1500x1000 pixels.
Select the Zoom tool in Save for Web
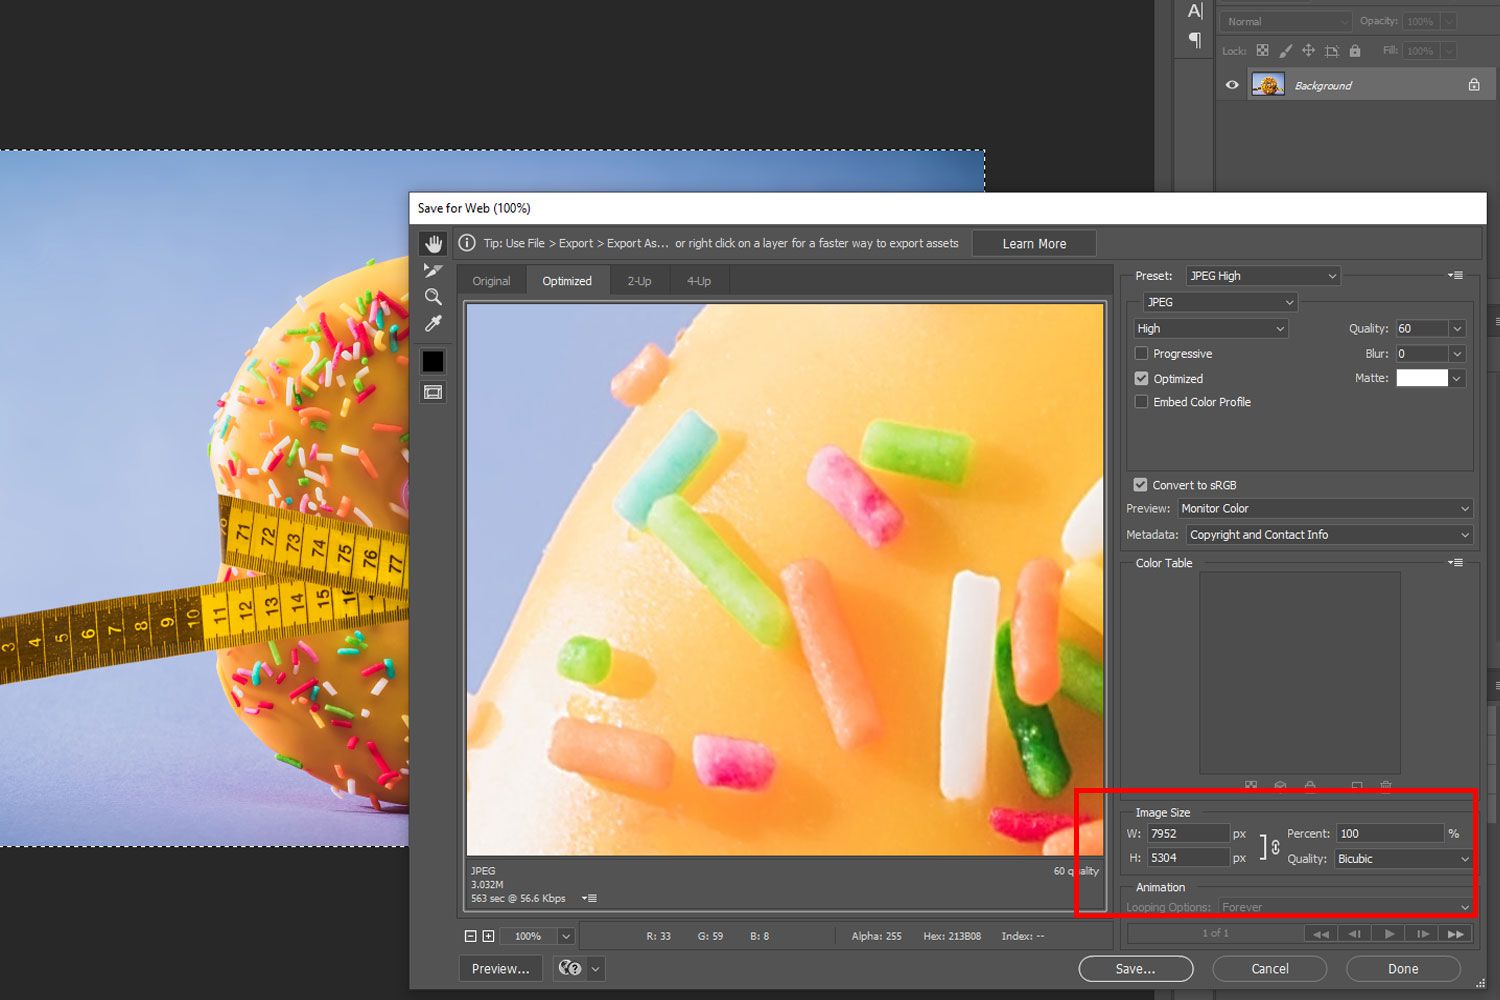433,297
